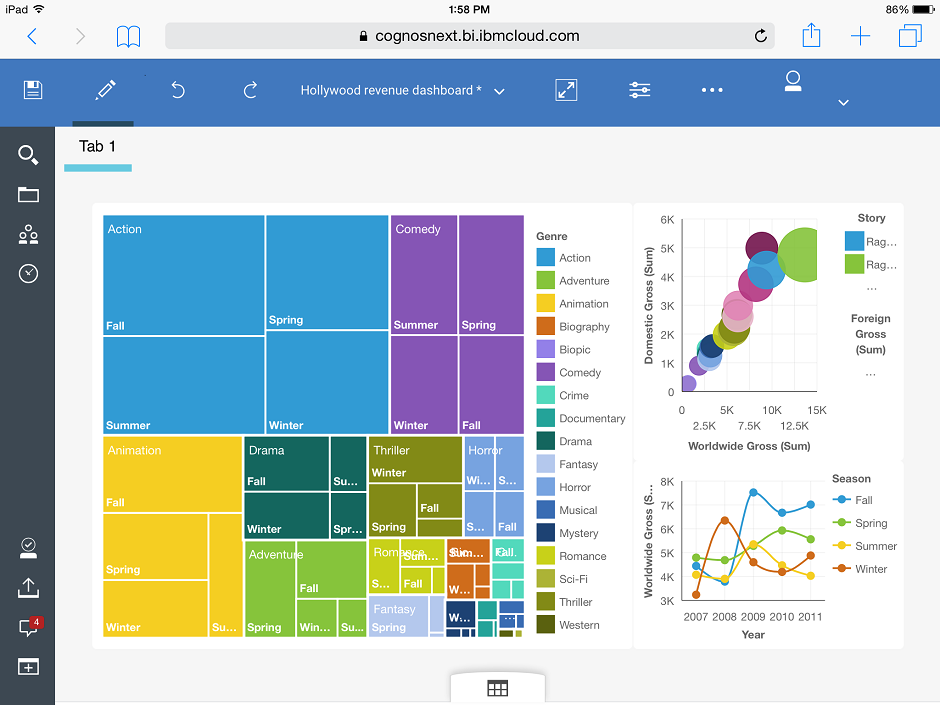The width and height of the screenshot is (940, 705).
Task: Open the shared users panel icon
Action: coord(27,234)
